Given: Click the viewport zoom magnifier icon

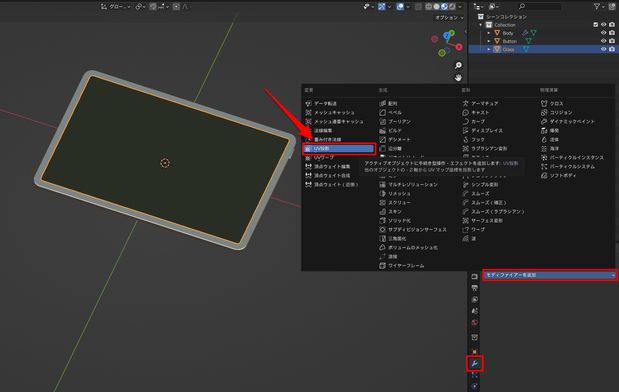Looking at the screenshot, I should coord(458,65).
